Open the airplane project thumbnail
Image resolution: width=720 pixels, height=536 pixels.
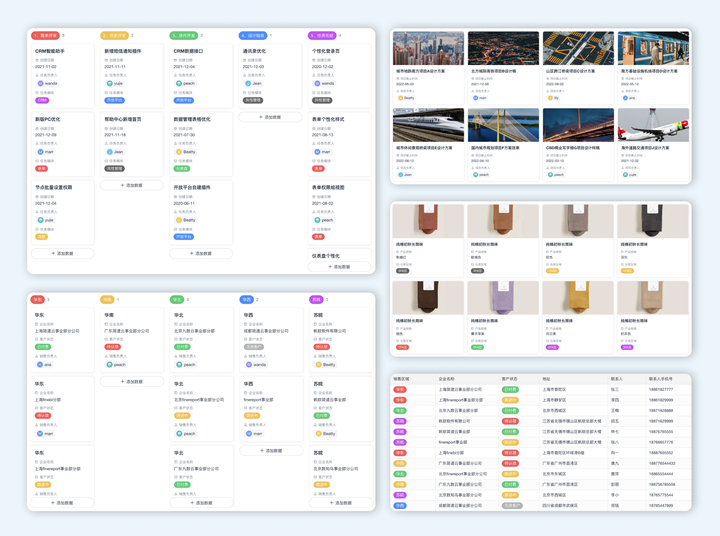653,125
